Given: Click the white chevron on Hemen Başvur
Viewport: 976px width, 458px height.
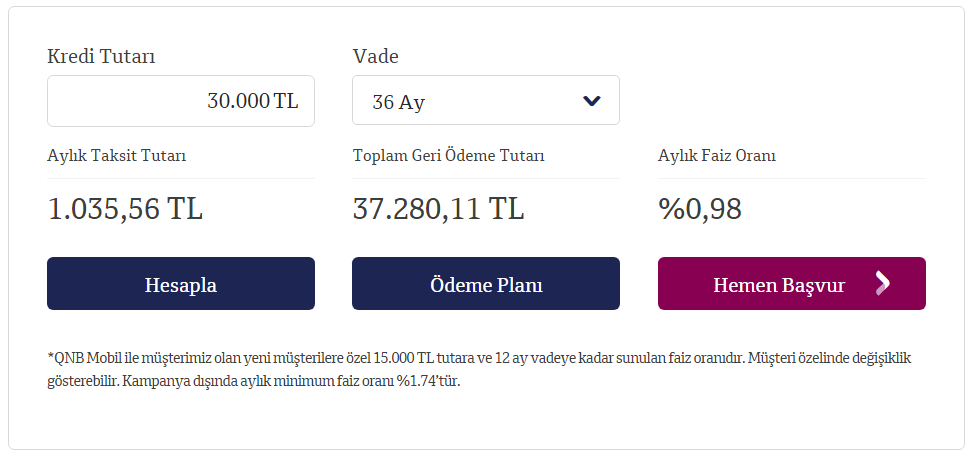Looking at the screenshot, I should (x=883, y=283).
